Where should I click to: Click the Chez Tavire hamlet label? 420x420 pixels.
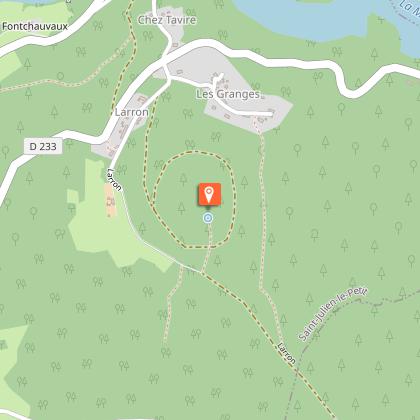[x=167, y=20]
